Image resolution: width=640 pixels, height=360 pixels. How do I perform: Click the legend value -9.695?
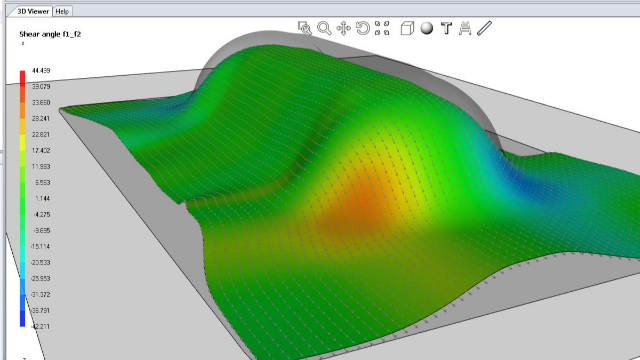[x=42, y=231]
